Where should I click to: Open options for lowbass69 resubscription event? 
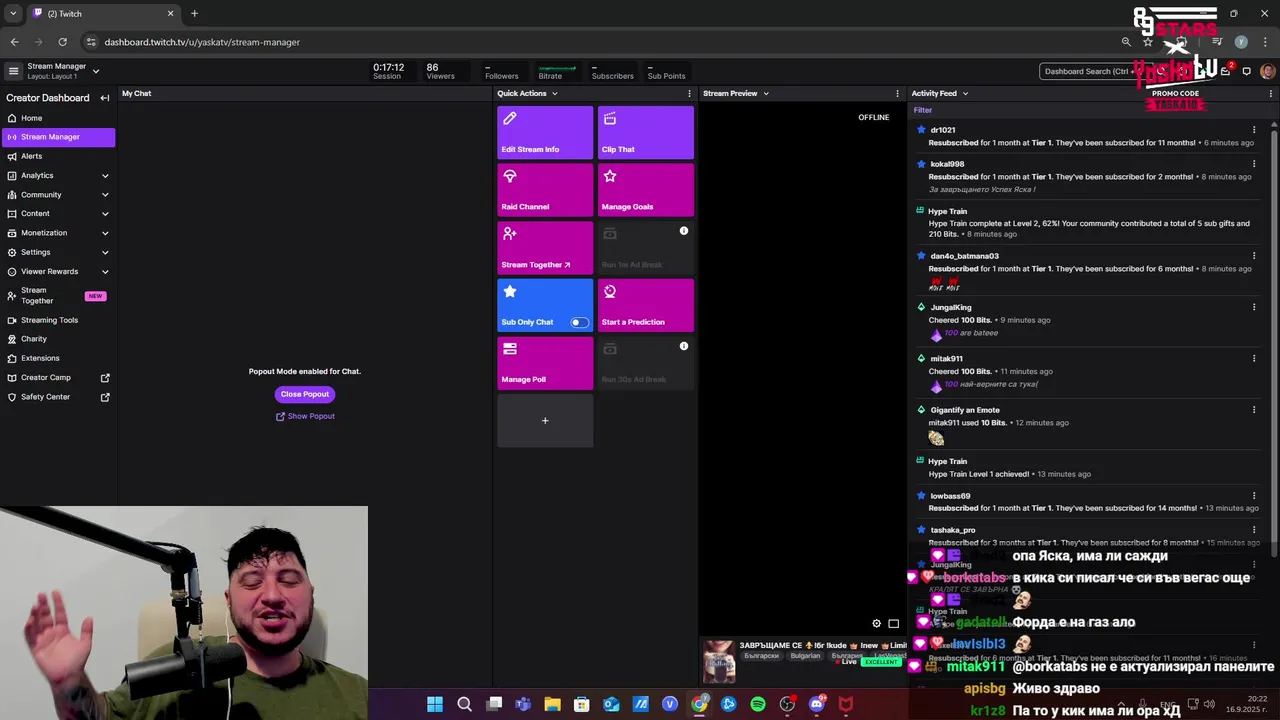point(1254,495)
